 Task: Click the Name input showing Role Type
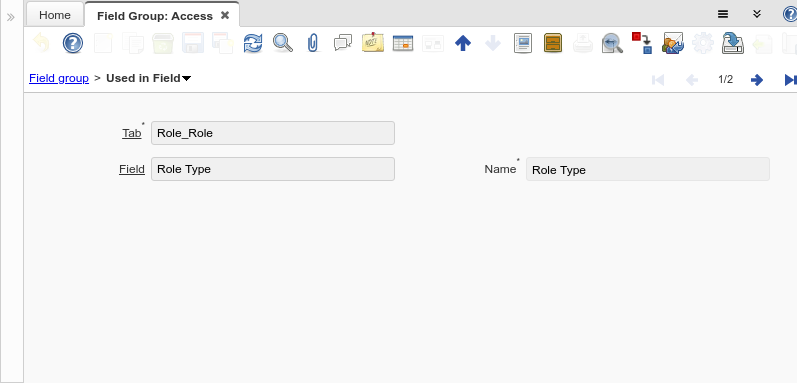tap(648, 170)
